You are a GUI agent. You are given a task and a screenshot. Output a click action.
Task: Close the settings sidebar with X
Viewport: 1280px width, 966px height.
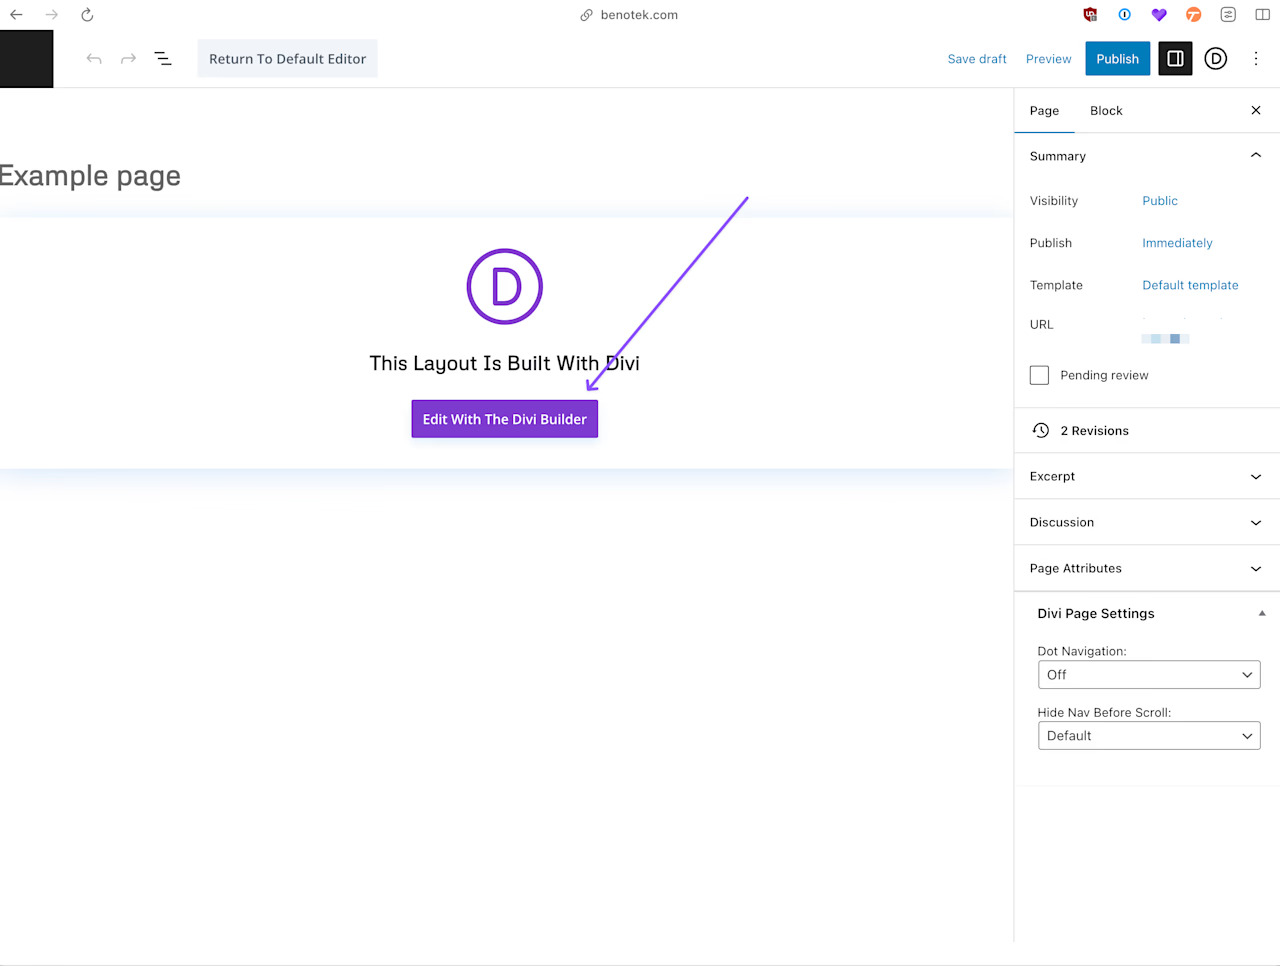click(x=1256, y=111)
